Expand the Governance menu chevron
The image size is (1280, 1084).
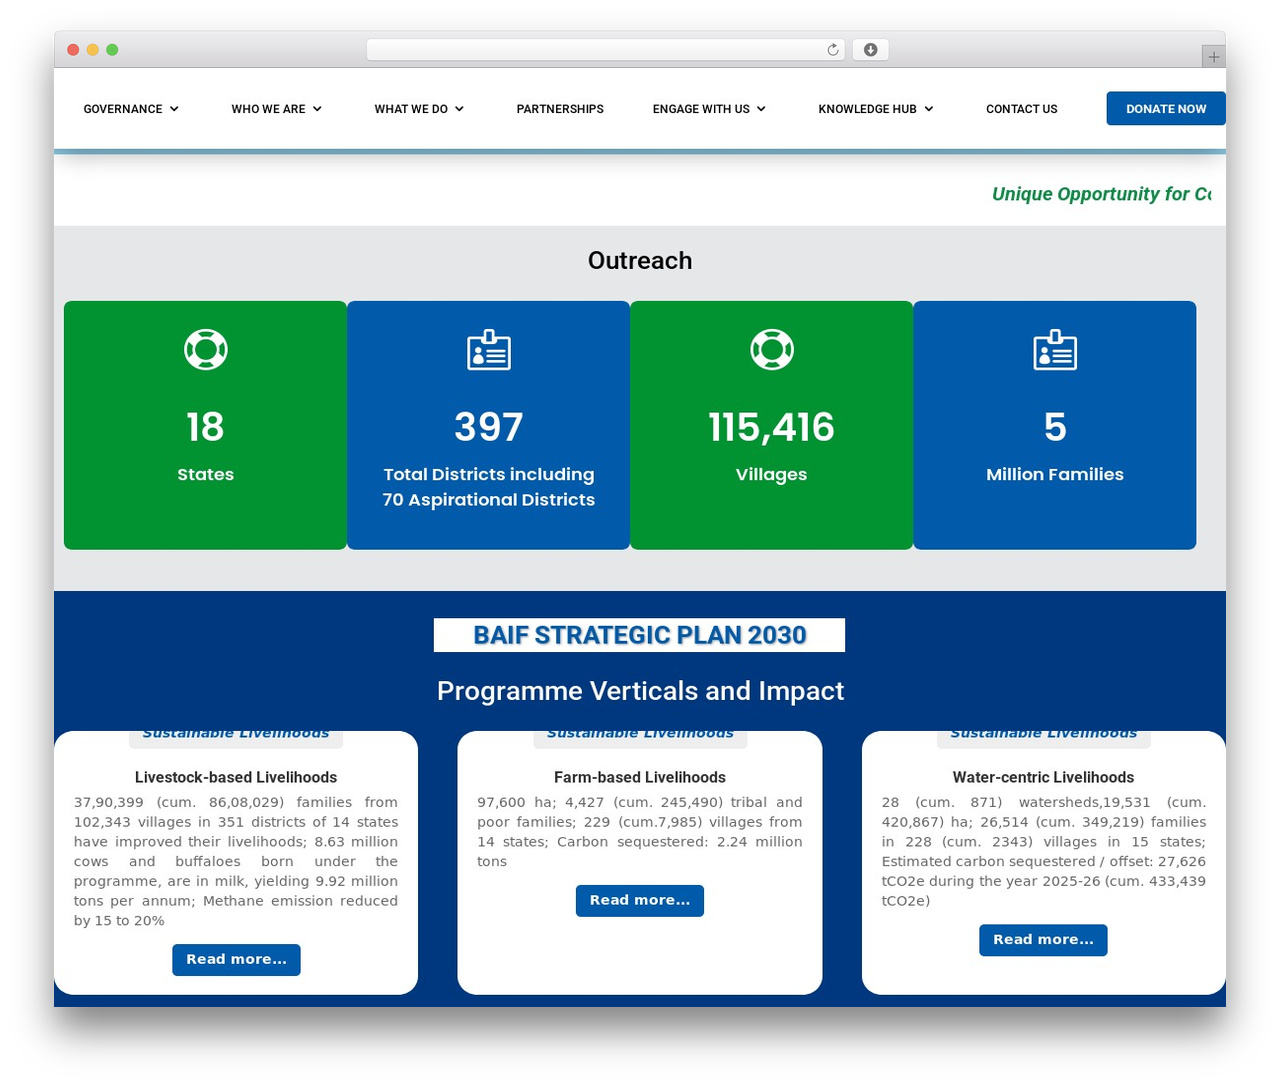[174, 109]
